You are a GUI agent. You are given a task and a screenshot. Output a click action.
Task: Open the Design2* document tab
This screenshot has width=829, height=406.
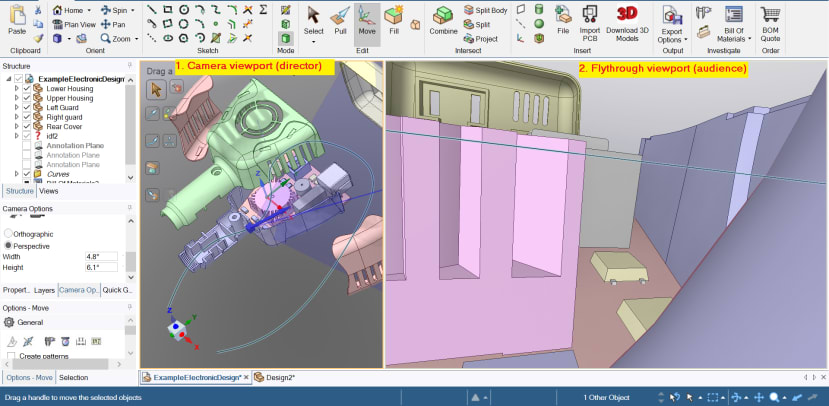click(274, 377)
